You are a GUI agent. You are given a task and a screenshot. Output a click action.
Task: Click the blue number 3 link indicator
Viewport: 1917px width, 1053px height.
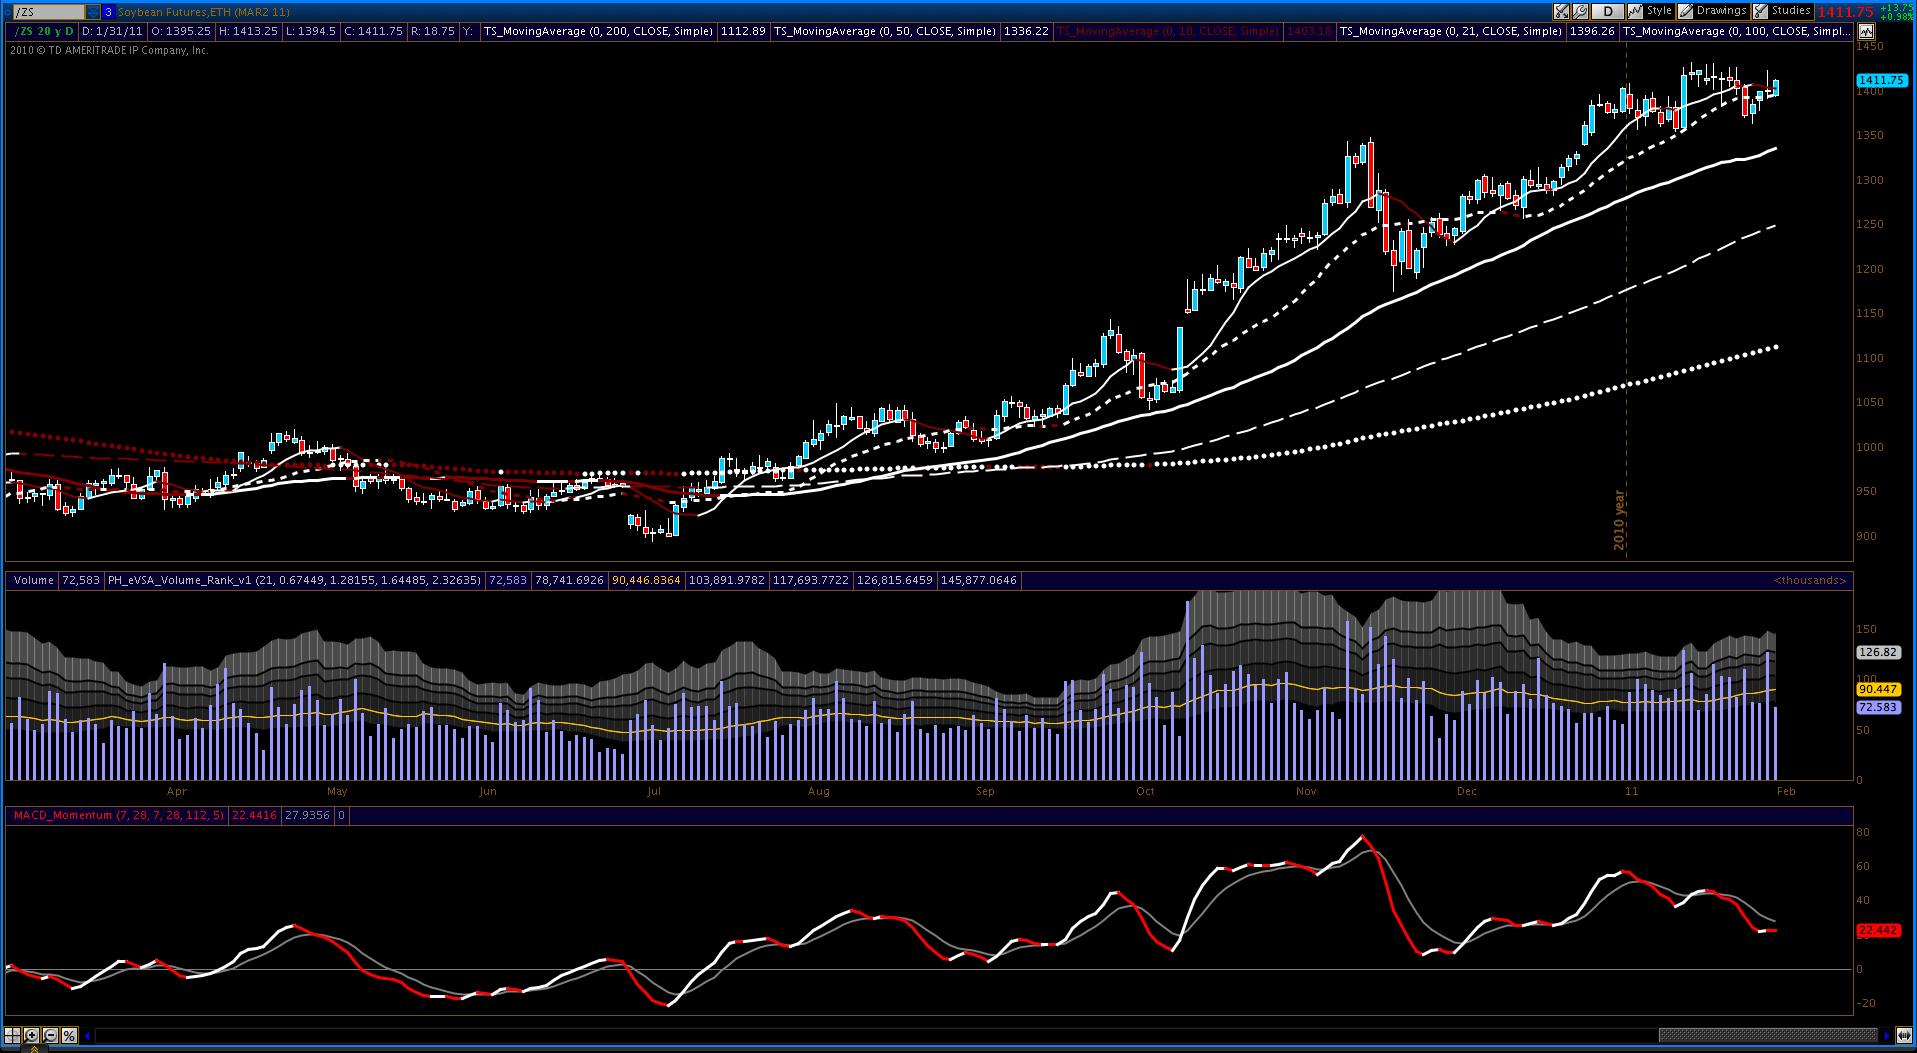click(x=108, y=12)
